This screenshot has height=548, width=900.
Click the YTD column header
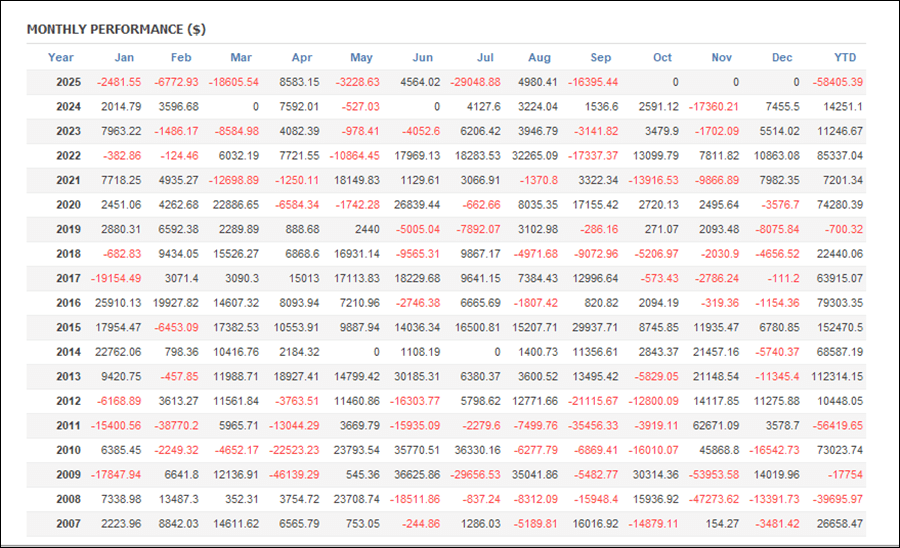click(x=845, y=57)
